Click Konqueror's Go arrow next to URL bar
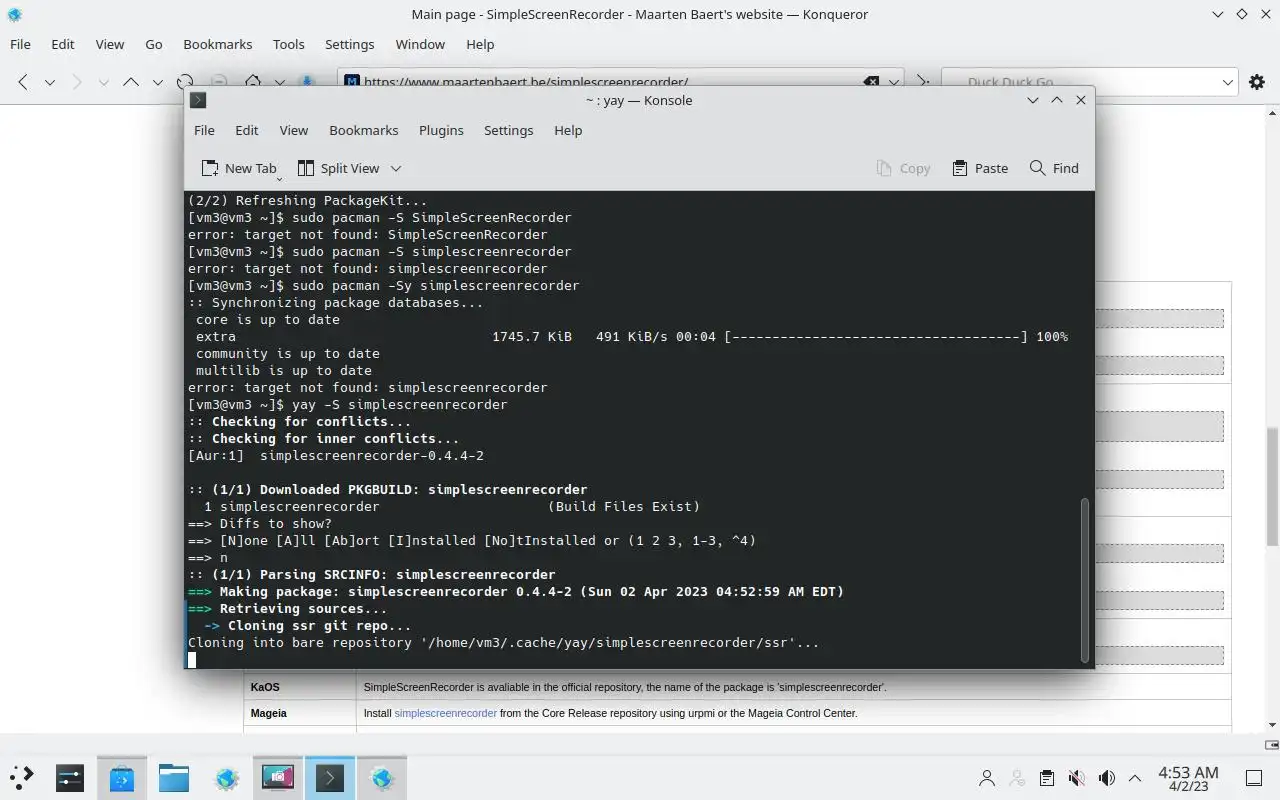The height and width of the screenshot is (800, 1280). (x=923, y=82)
